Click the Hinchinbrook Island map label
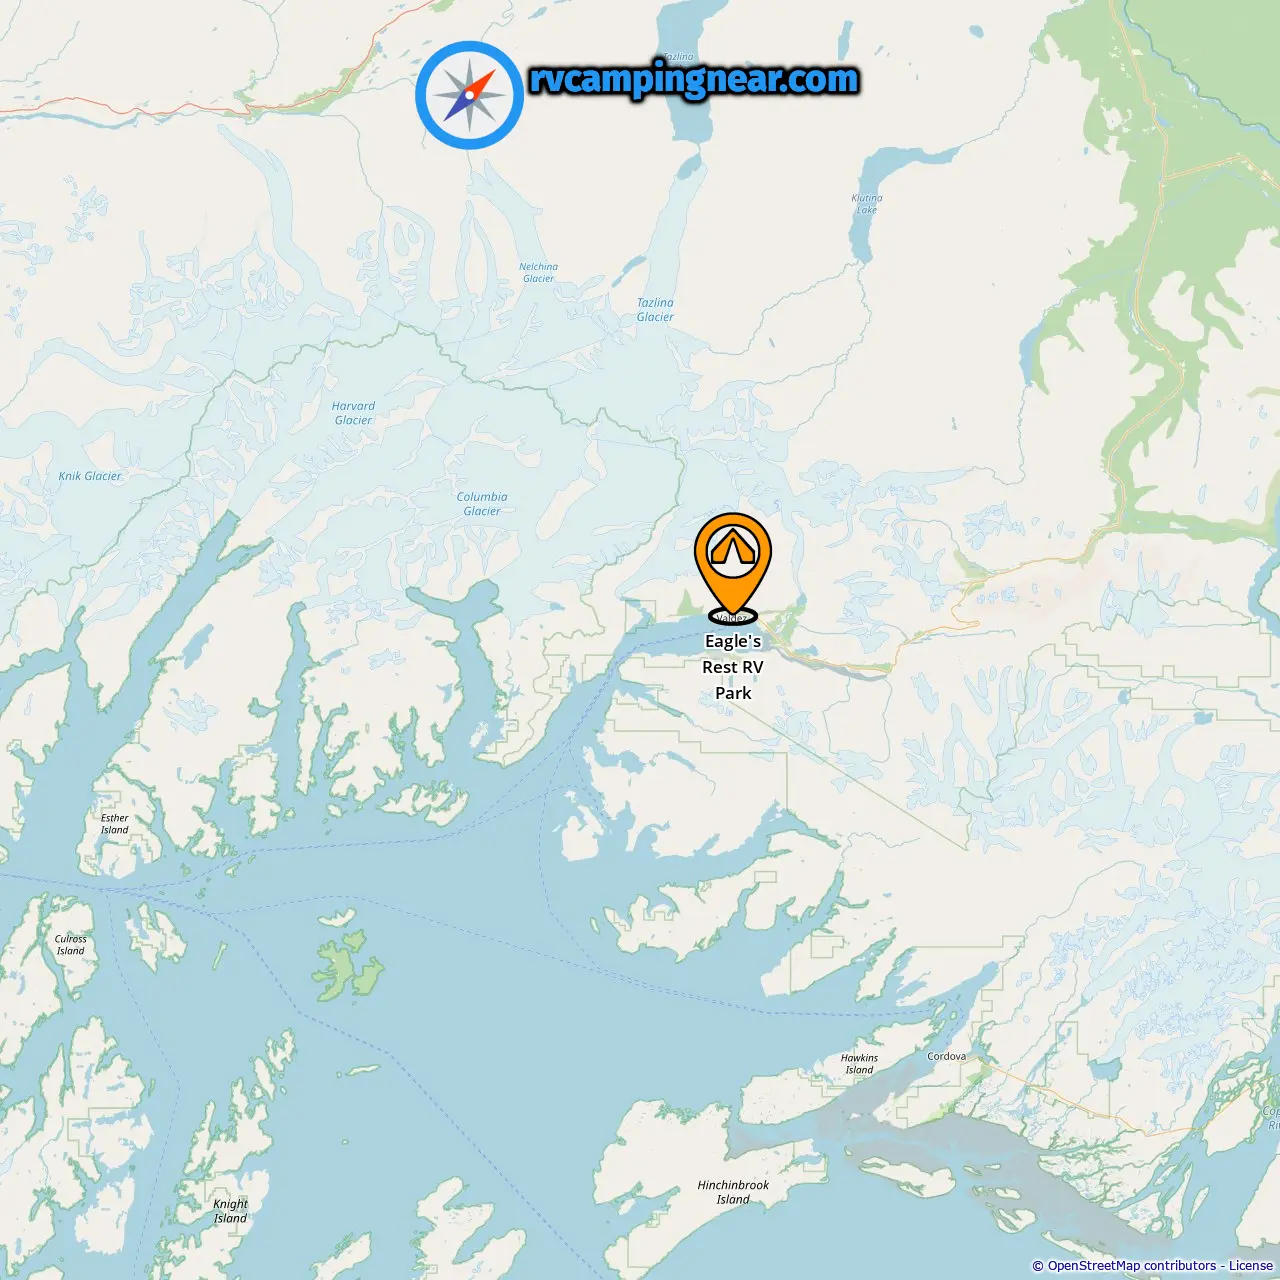Image resolution: width=1280 pixels, height=1280 pixels. [733, 1192]
